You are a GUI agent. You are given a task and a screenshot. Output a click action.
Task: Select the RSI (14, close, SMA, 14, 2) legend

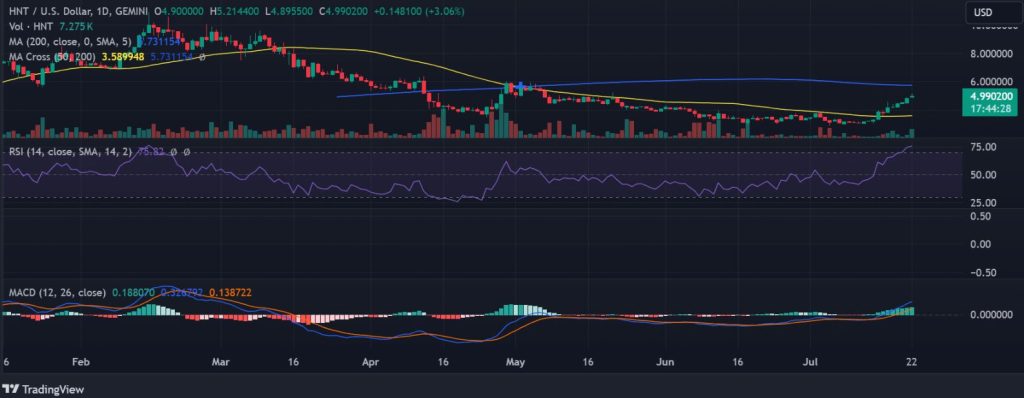70,152
